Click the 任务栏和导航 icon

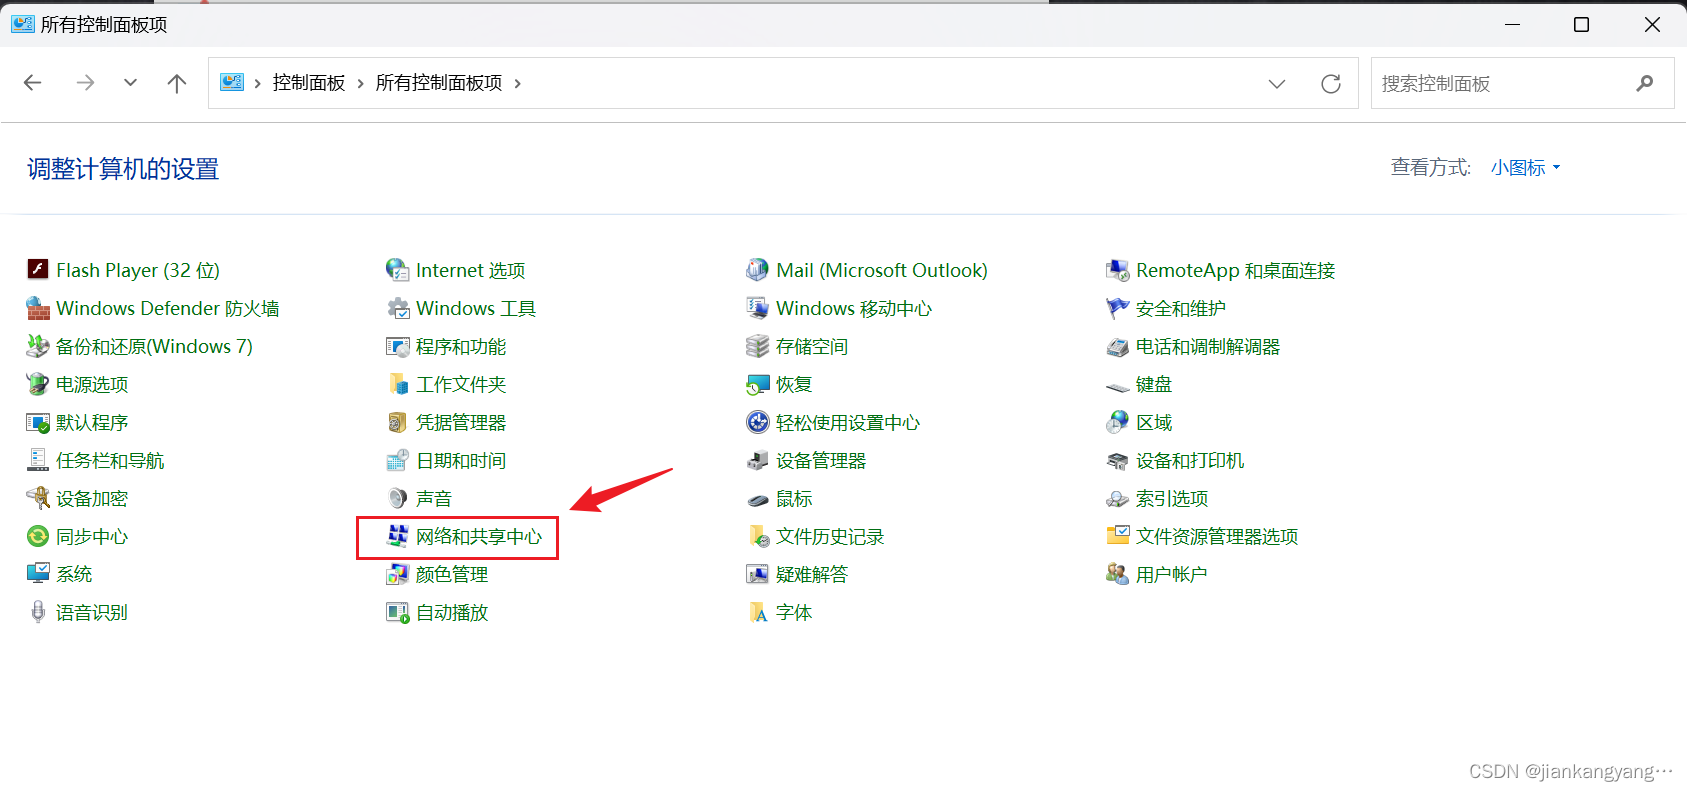click(x=38, y=460)
